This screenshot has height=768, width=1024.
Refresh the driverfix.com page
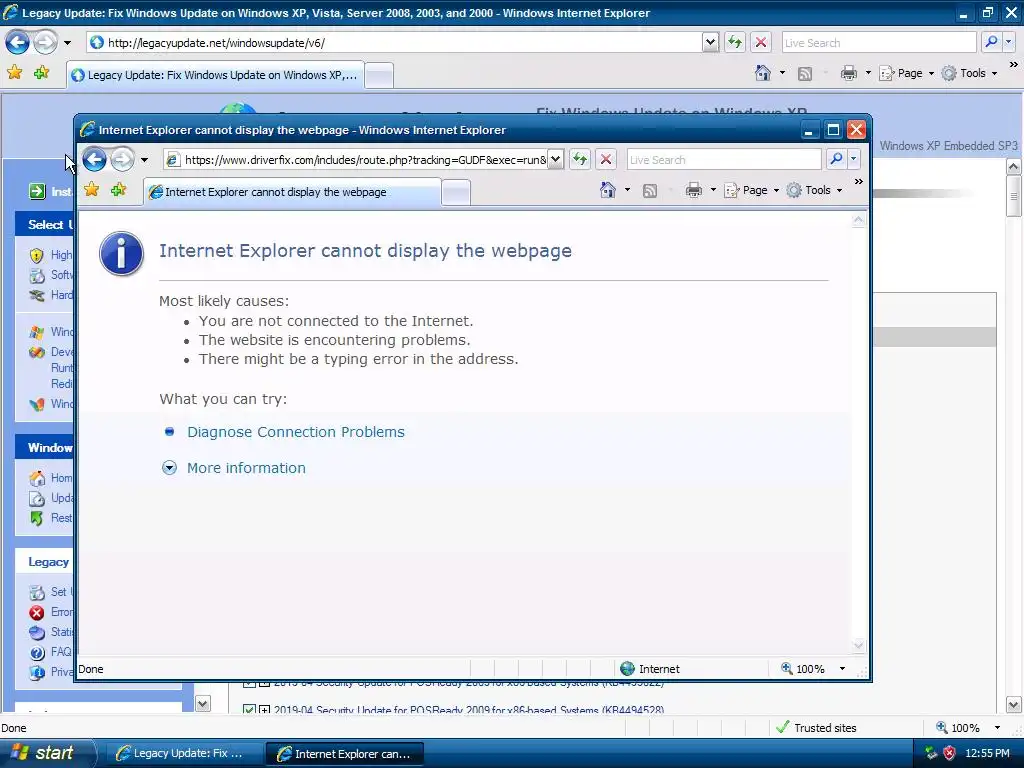[580, 159]
